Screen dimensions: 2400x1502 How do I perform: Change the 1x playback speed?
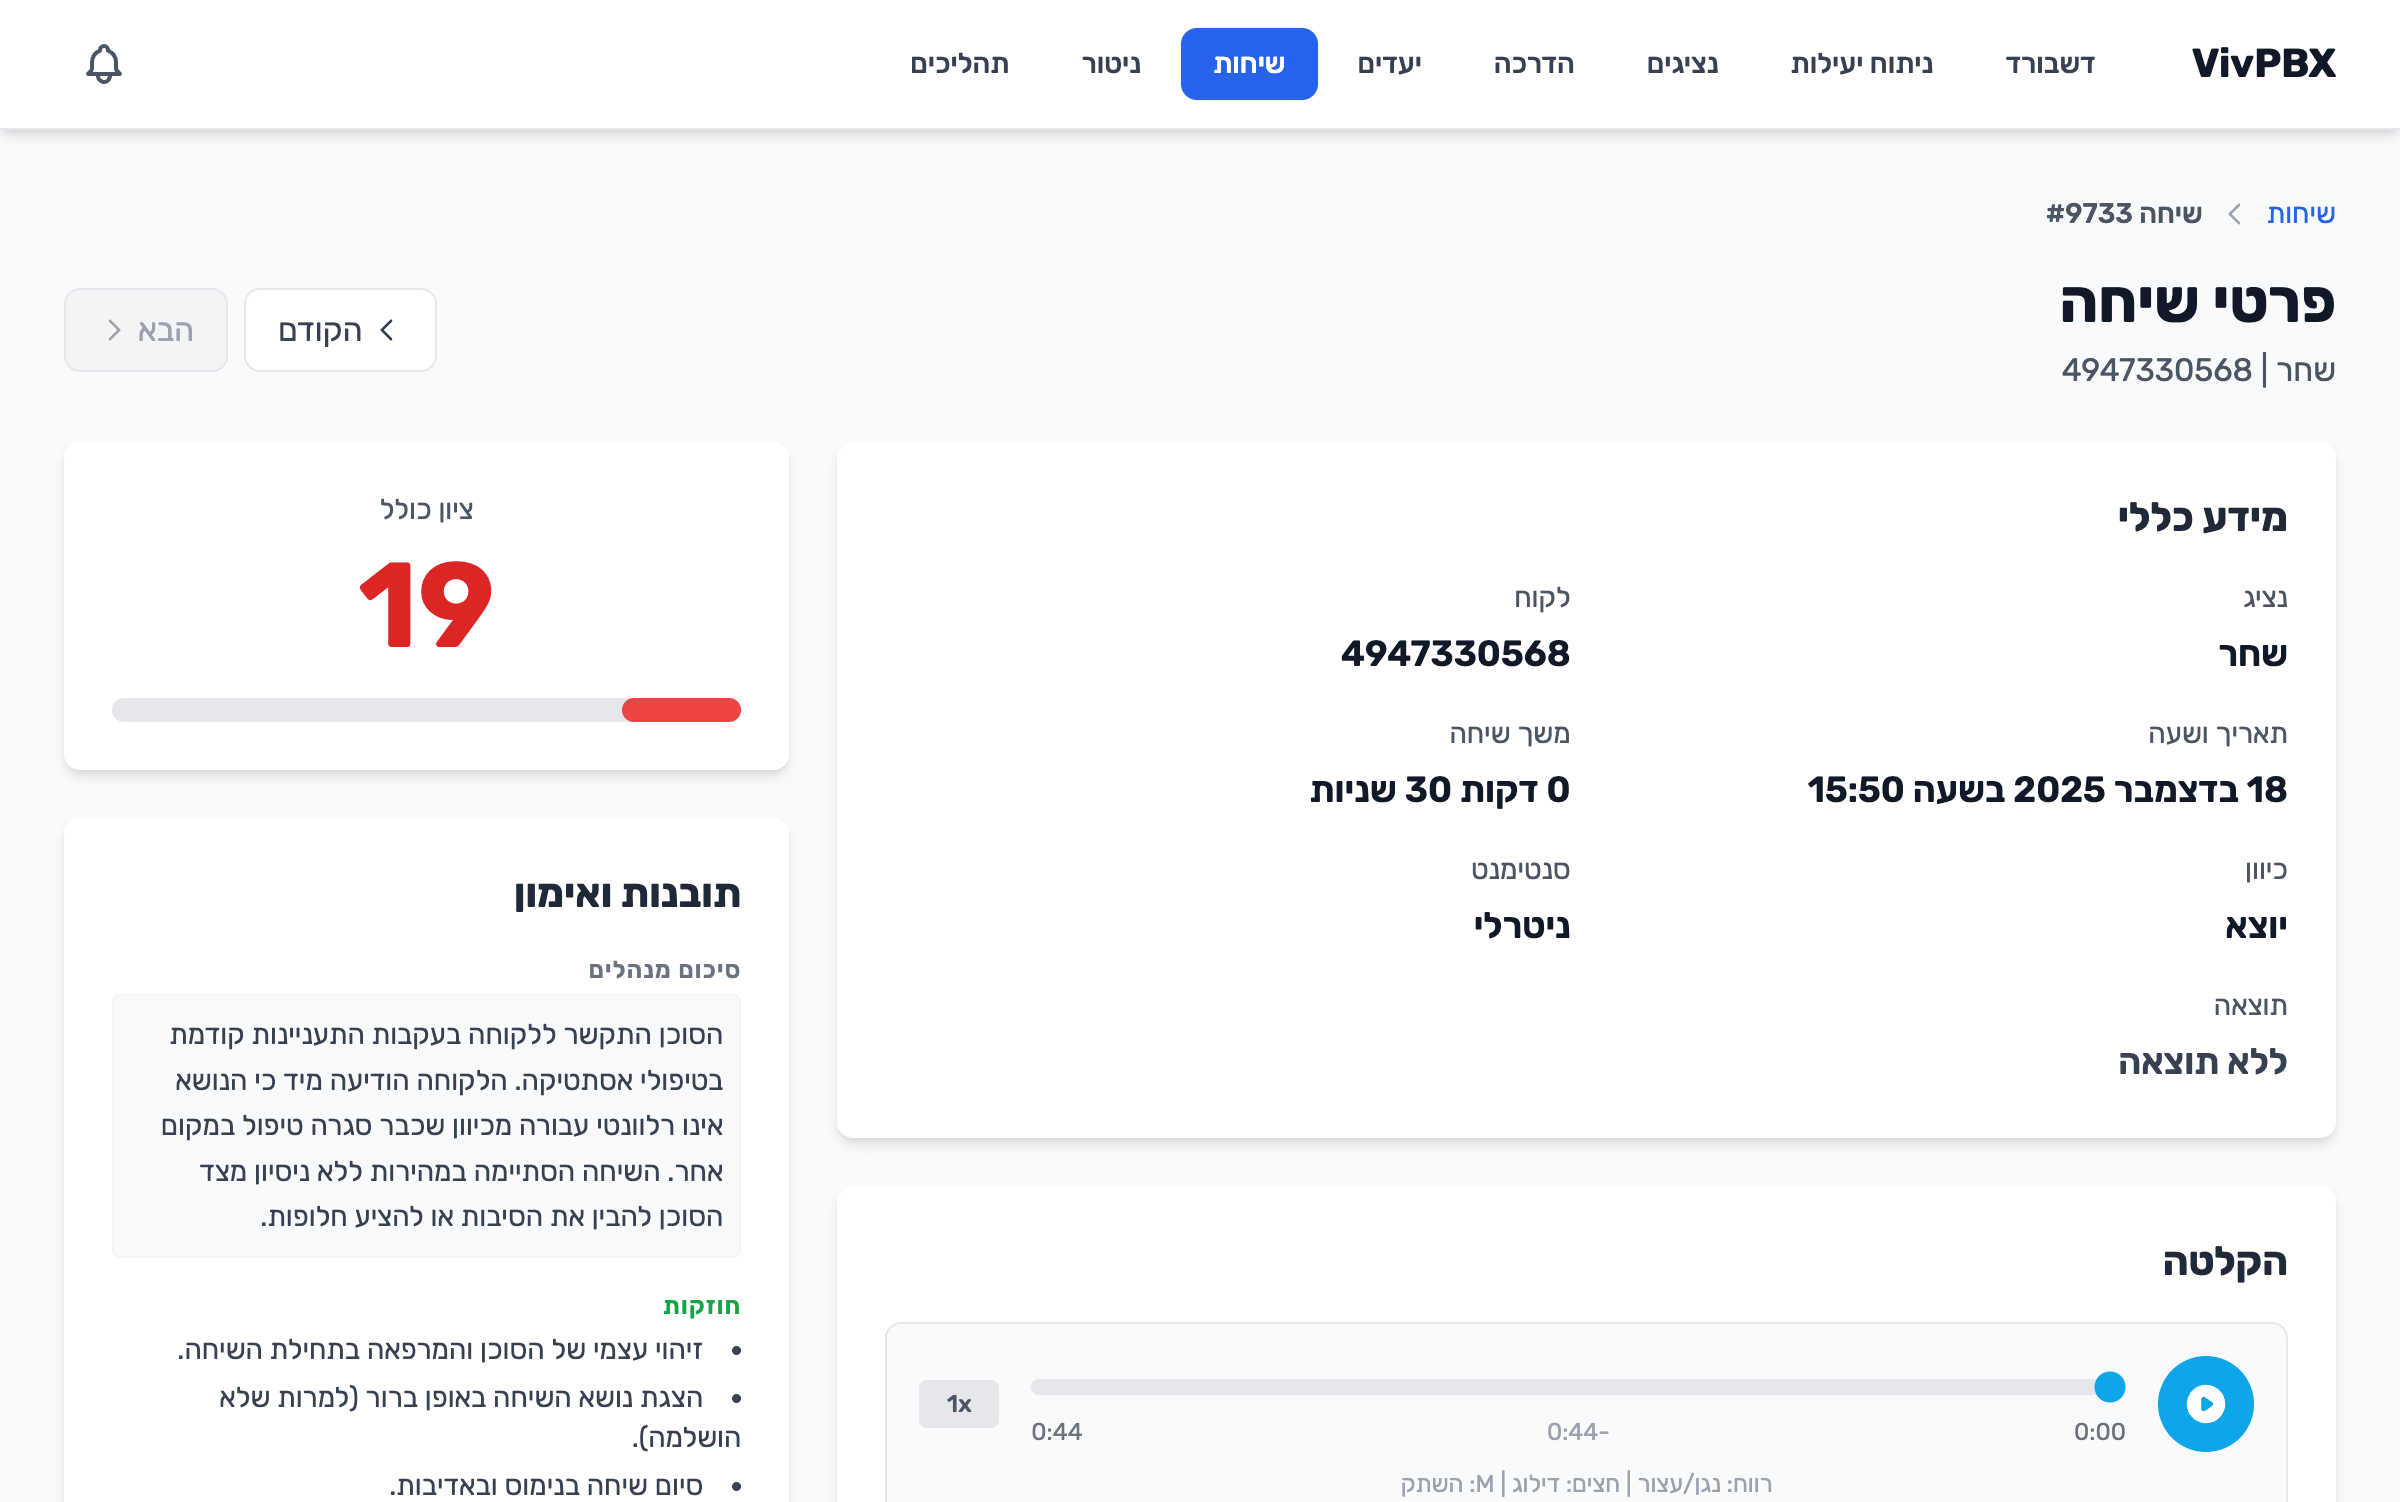pyautogui.click(x=958, y=1403)
